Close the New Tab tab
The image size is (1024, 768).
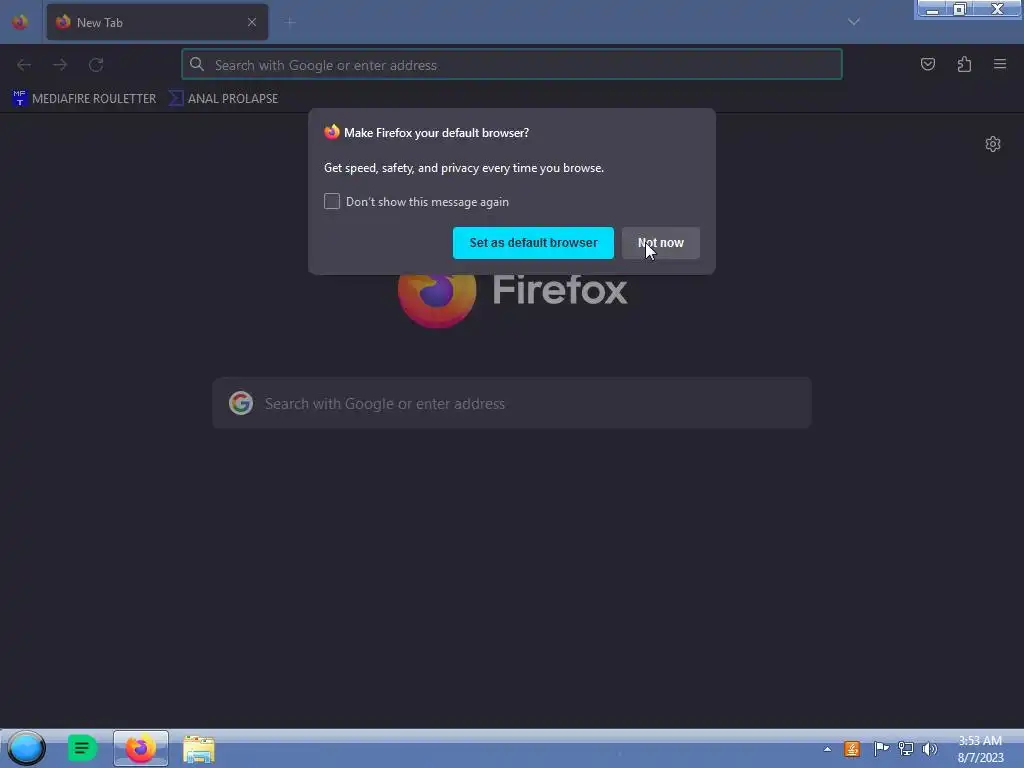click(x=251, y=22)
